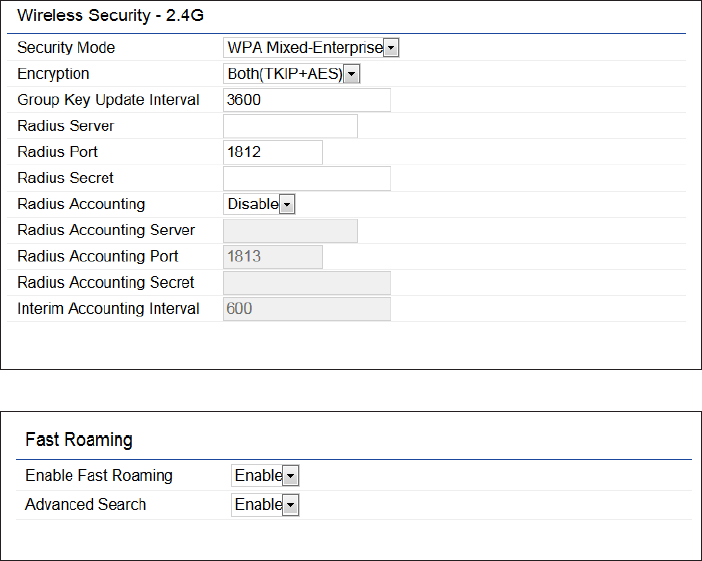Open the Advanced Search dropdown

click(x=265, y=505)
